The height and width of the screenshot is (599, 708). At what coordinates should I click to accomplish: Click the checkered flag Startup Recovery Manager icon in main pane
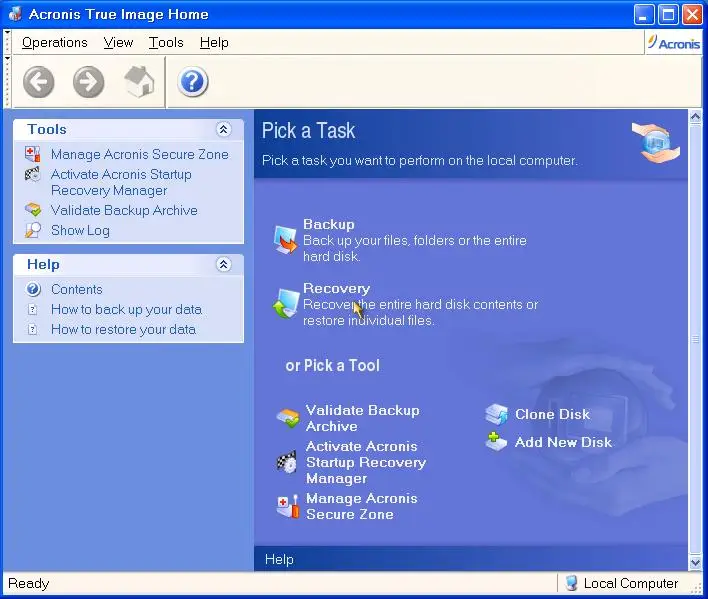[287, 462]
